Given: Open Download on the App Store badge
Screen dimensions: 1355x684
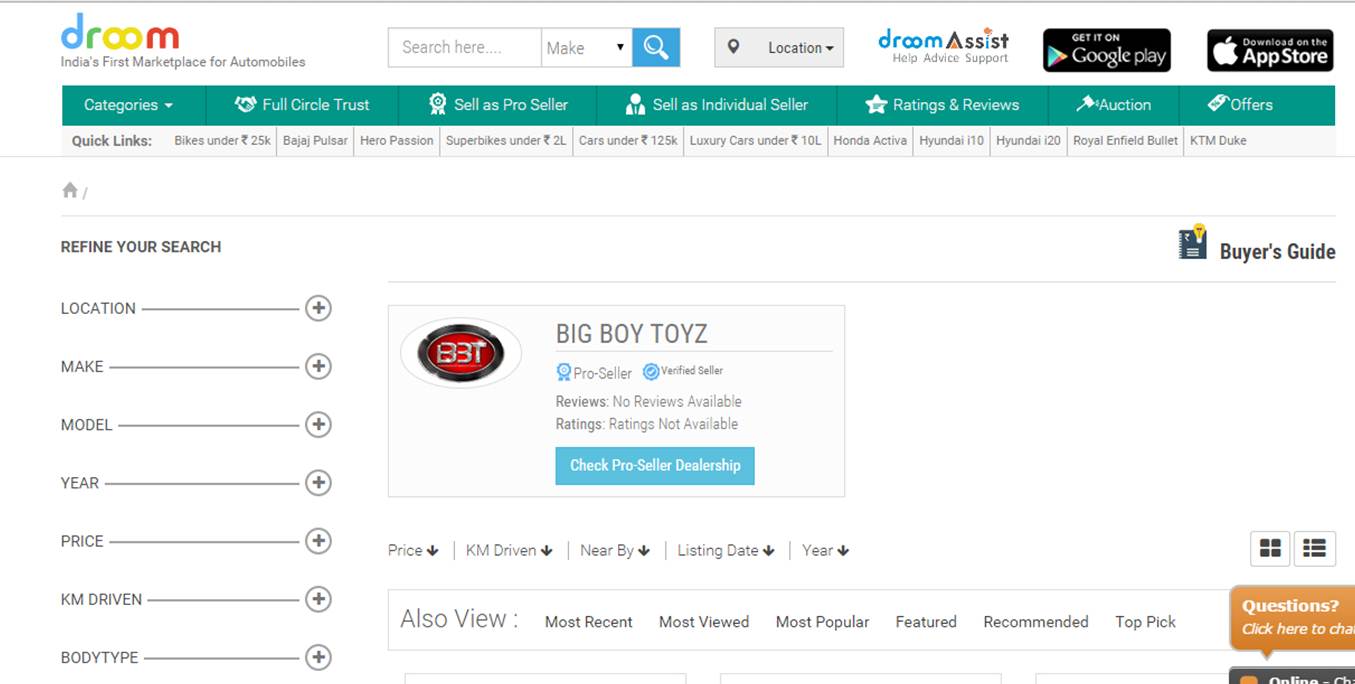Looking at the screenshot, I should [1270, 50].
